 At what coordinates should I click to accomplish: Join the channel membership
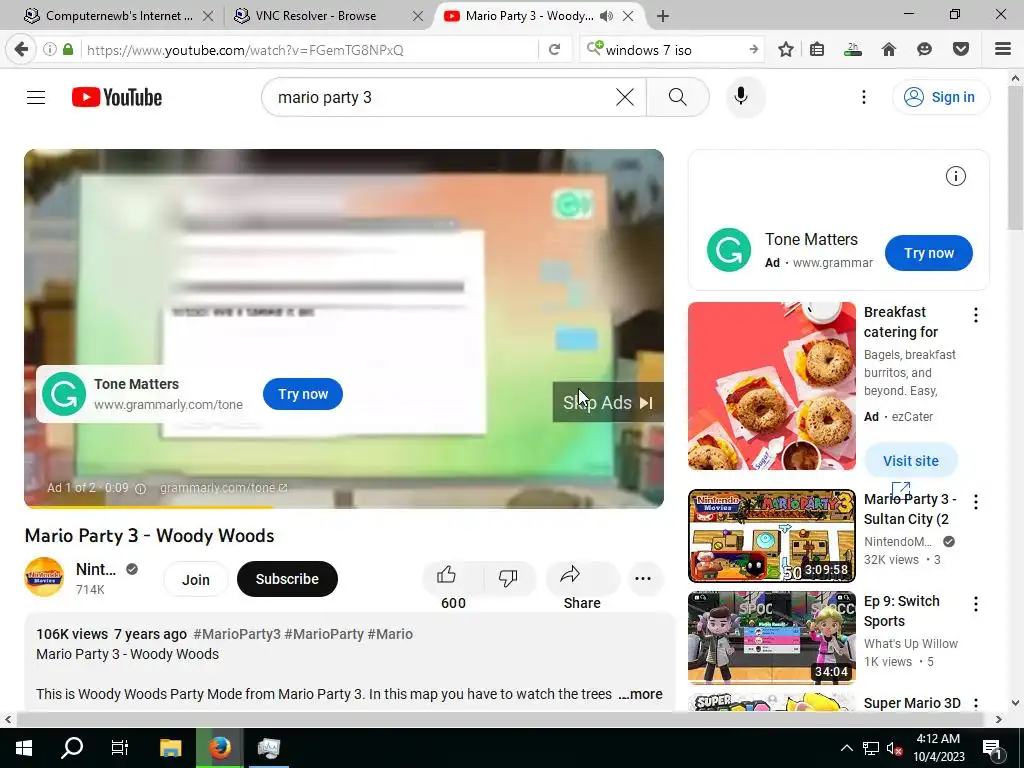point(195,579)
